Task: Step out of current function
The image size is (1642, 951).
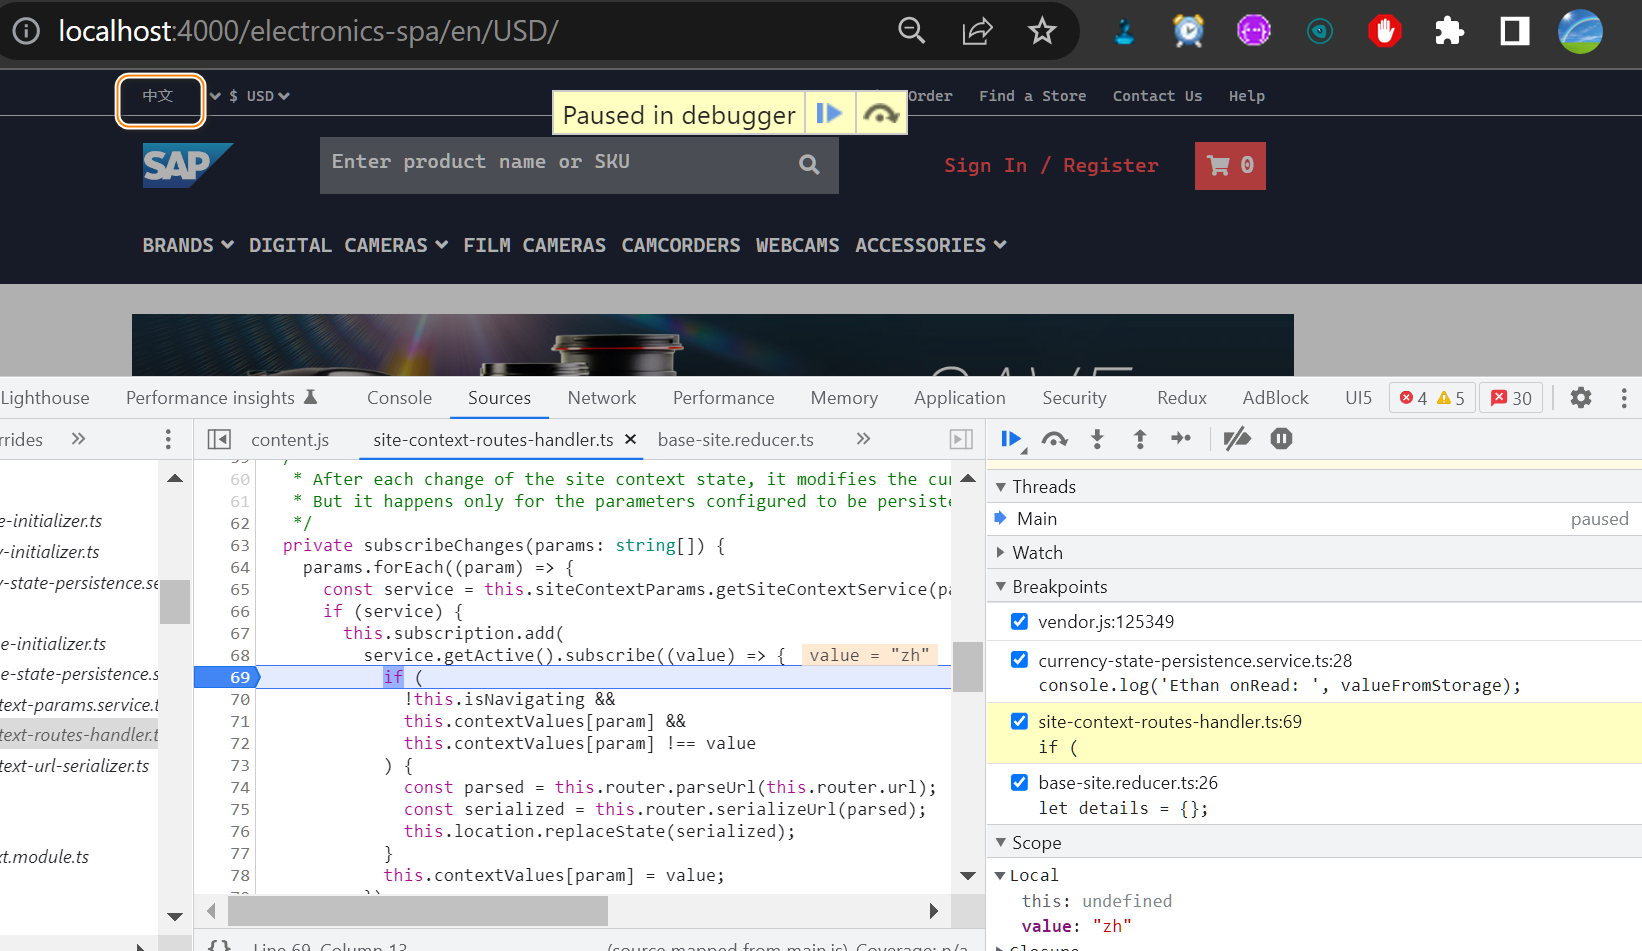Action: pyautogui.click(x=1139, y=439)
